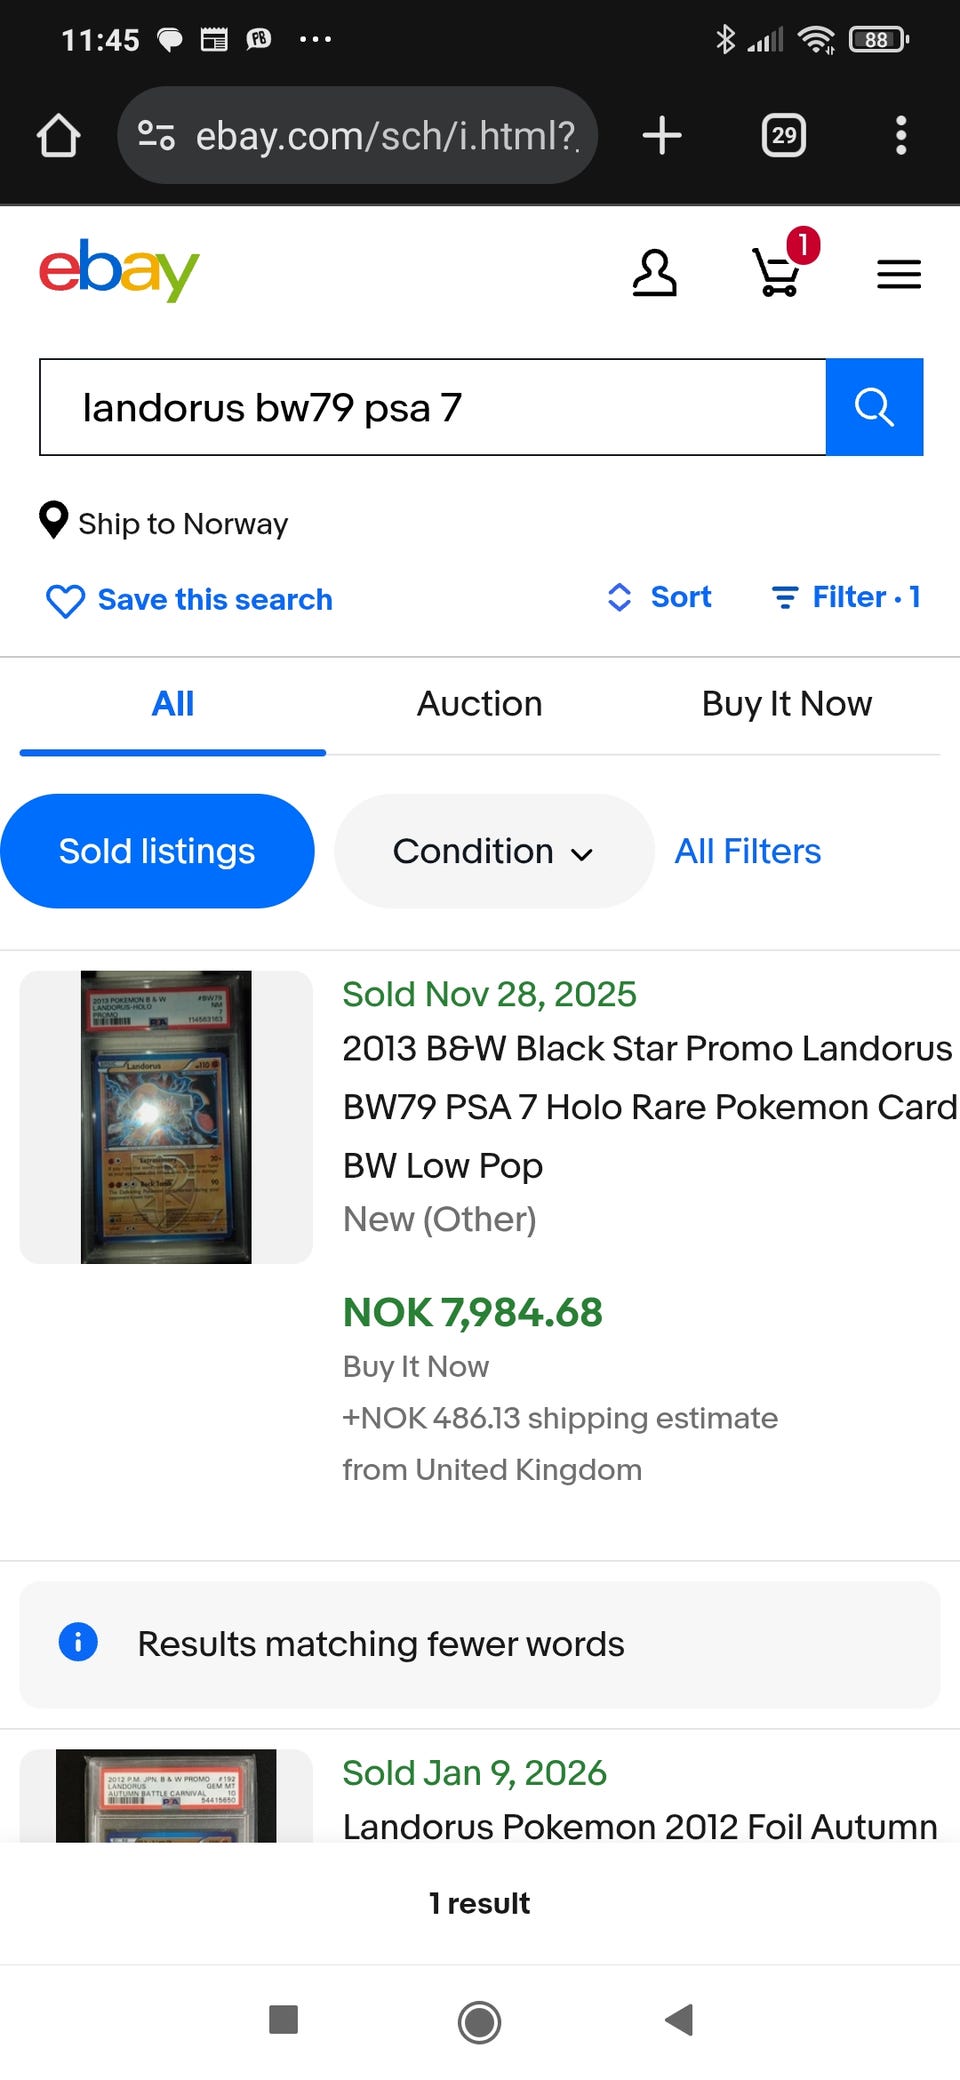Switch to the Auction tab
Viewport: 960px width, 2080px height.
click(479, 704)
